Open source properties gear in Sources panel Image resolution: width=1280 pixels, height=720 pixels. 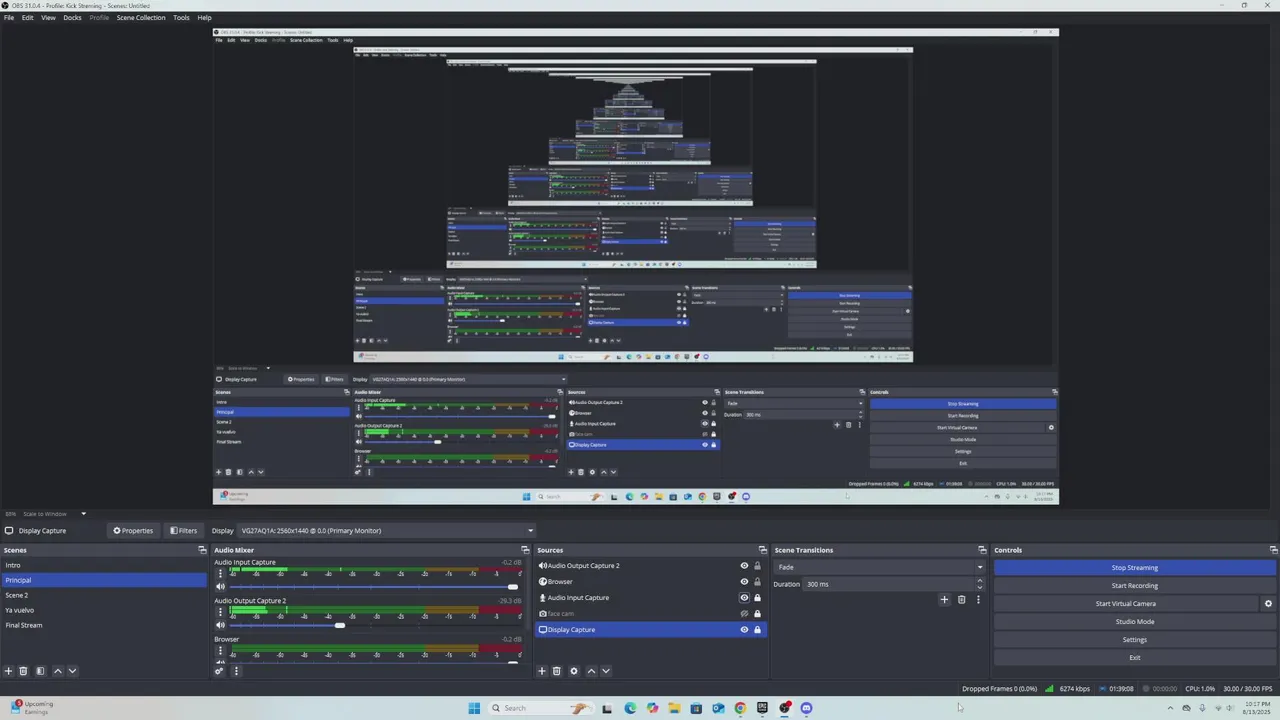coord(574,671)
